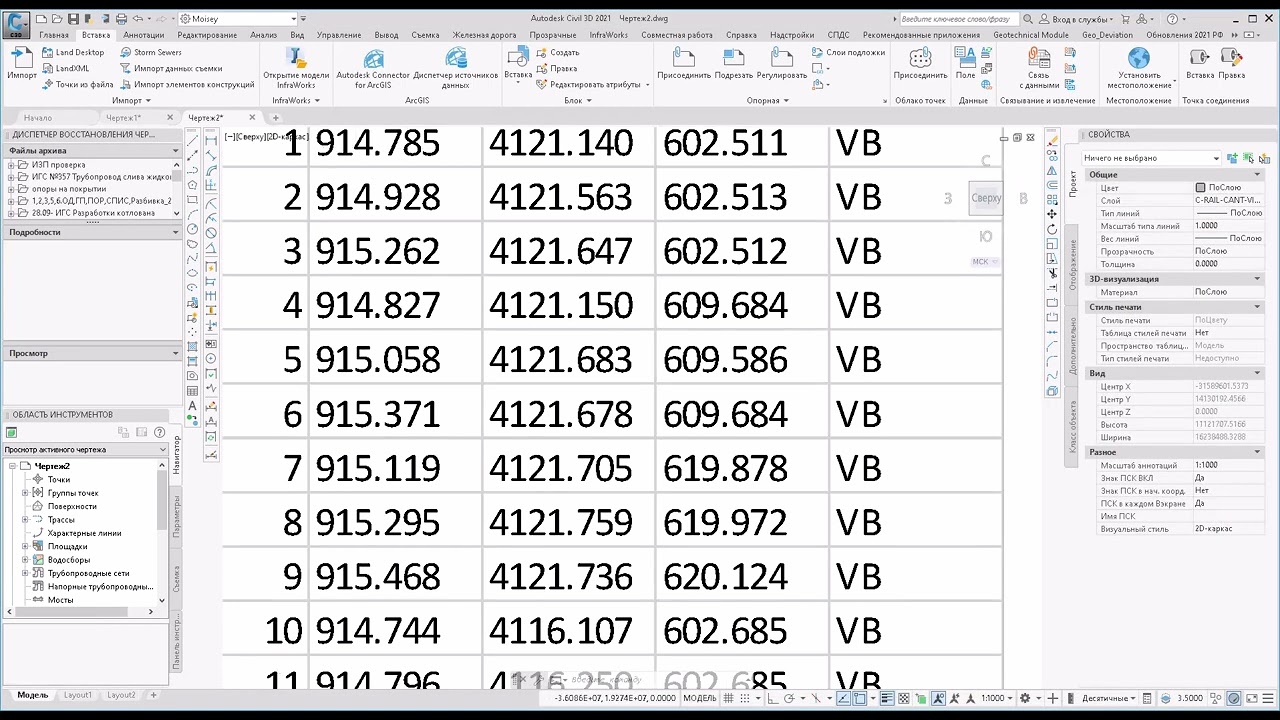Open the Главная ribbon tab
1280x720 pixels.
54,35
